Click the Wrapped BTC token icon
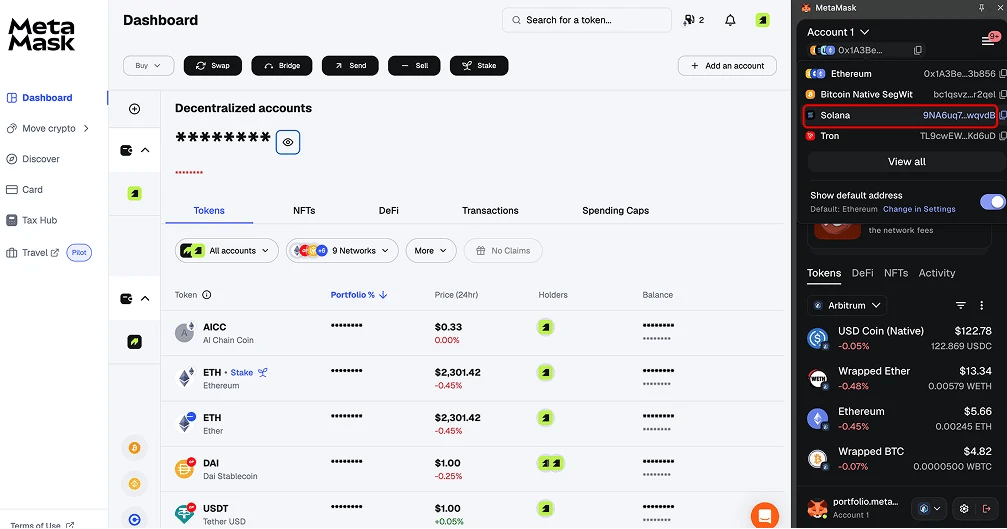The width and height of the screenshot is (1007, 529). 818,459
